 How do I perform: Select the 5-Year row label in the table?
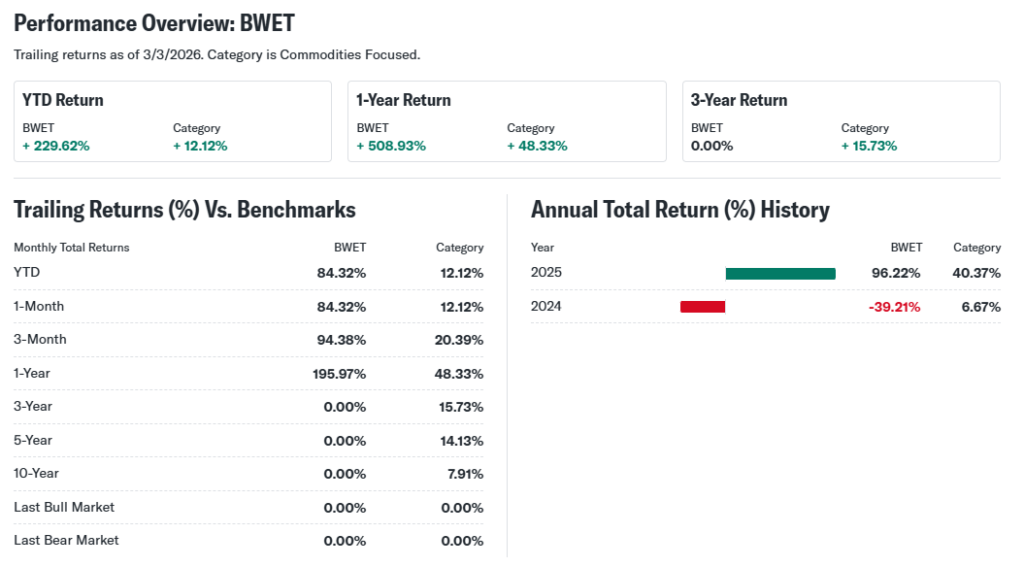coord(33,440)
